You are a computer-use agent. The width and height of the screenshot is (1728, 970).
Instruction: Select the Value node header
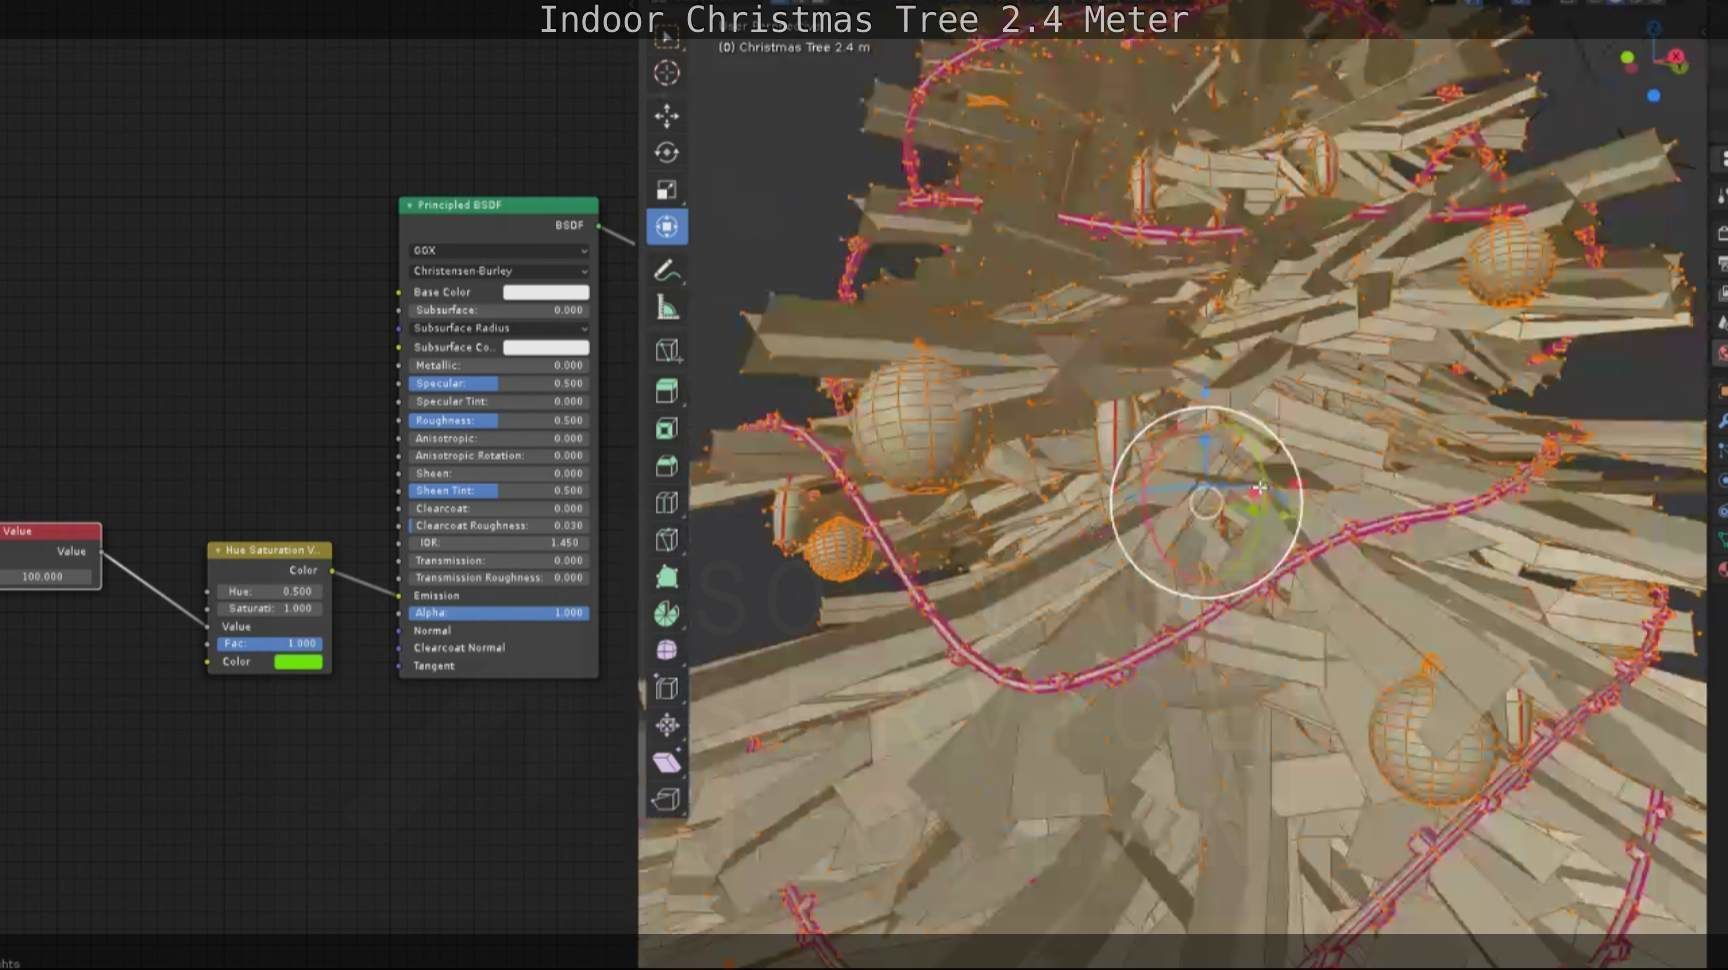coord(50,531)
